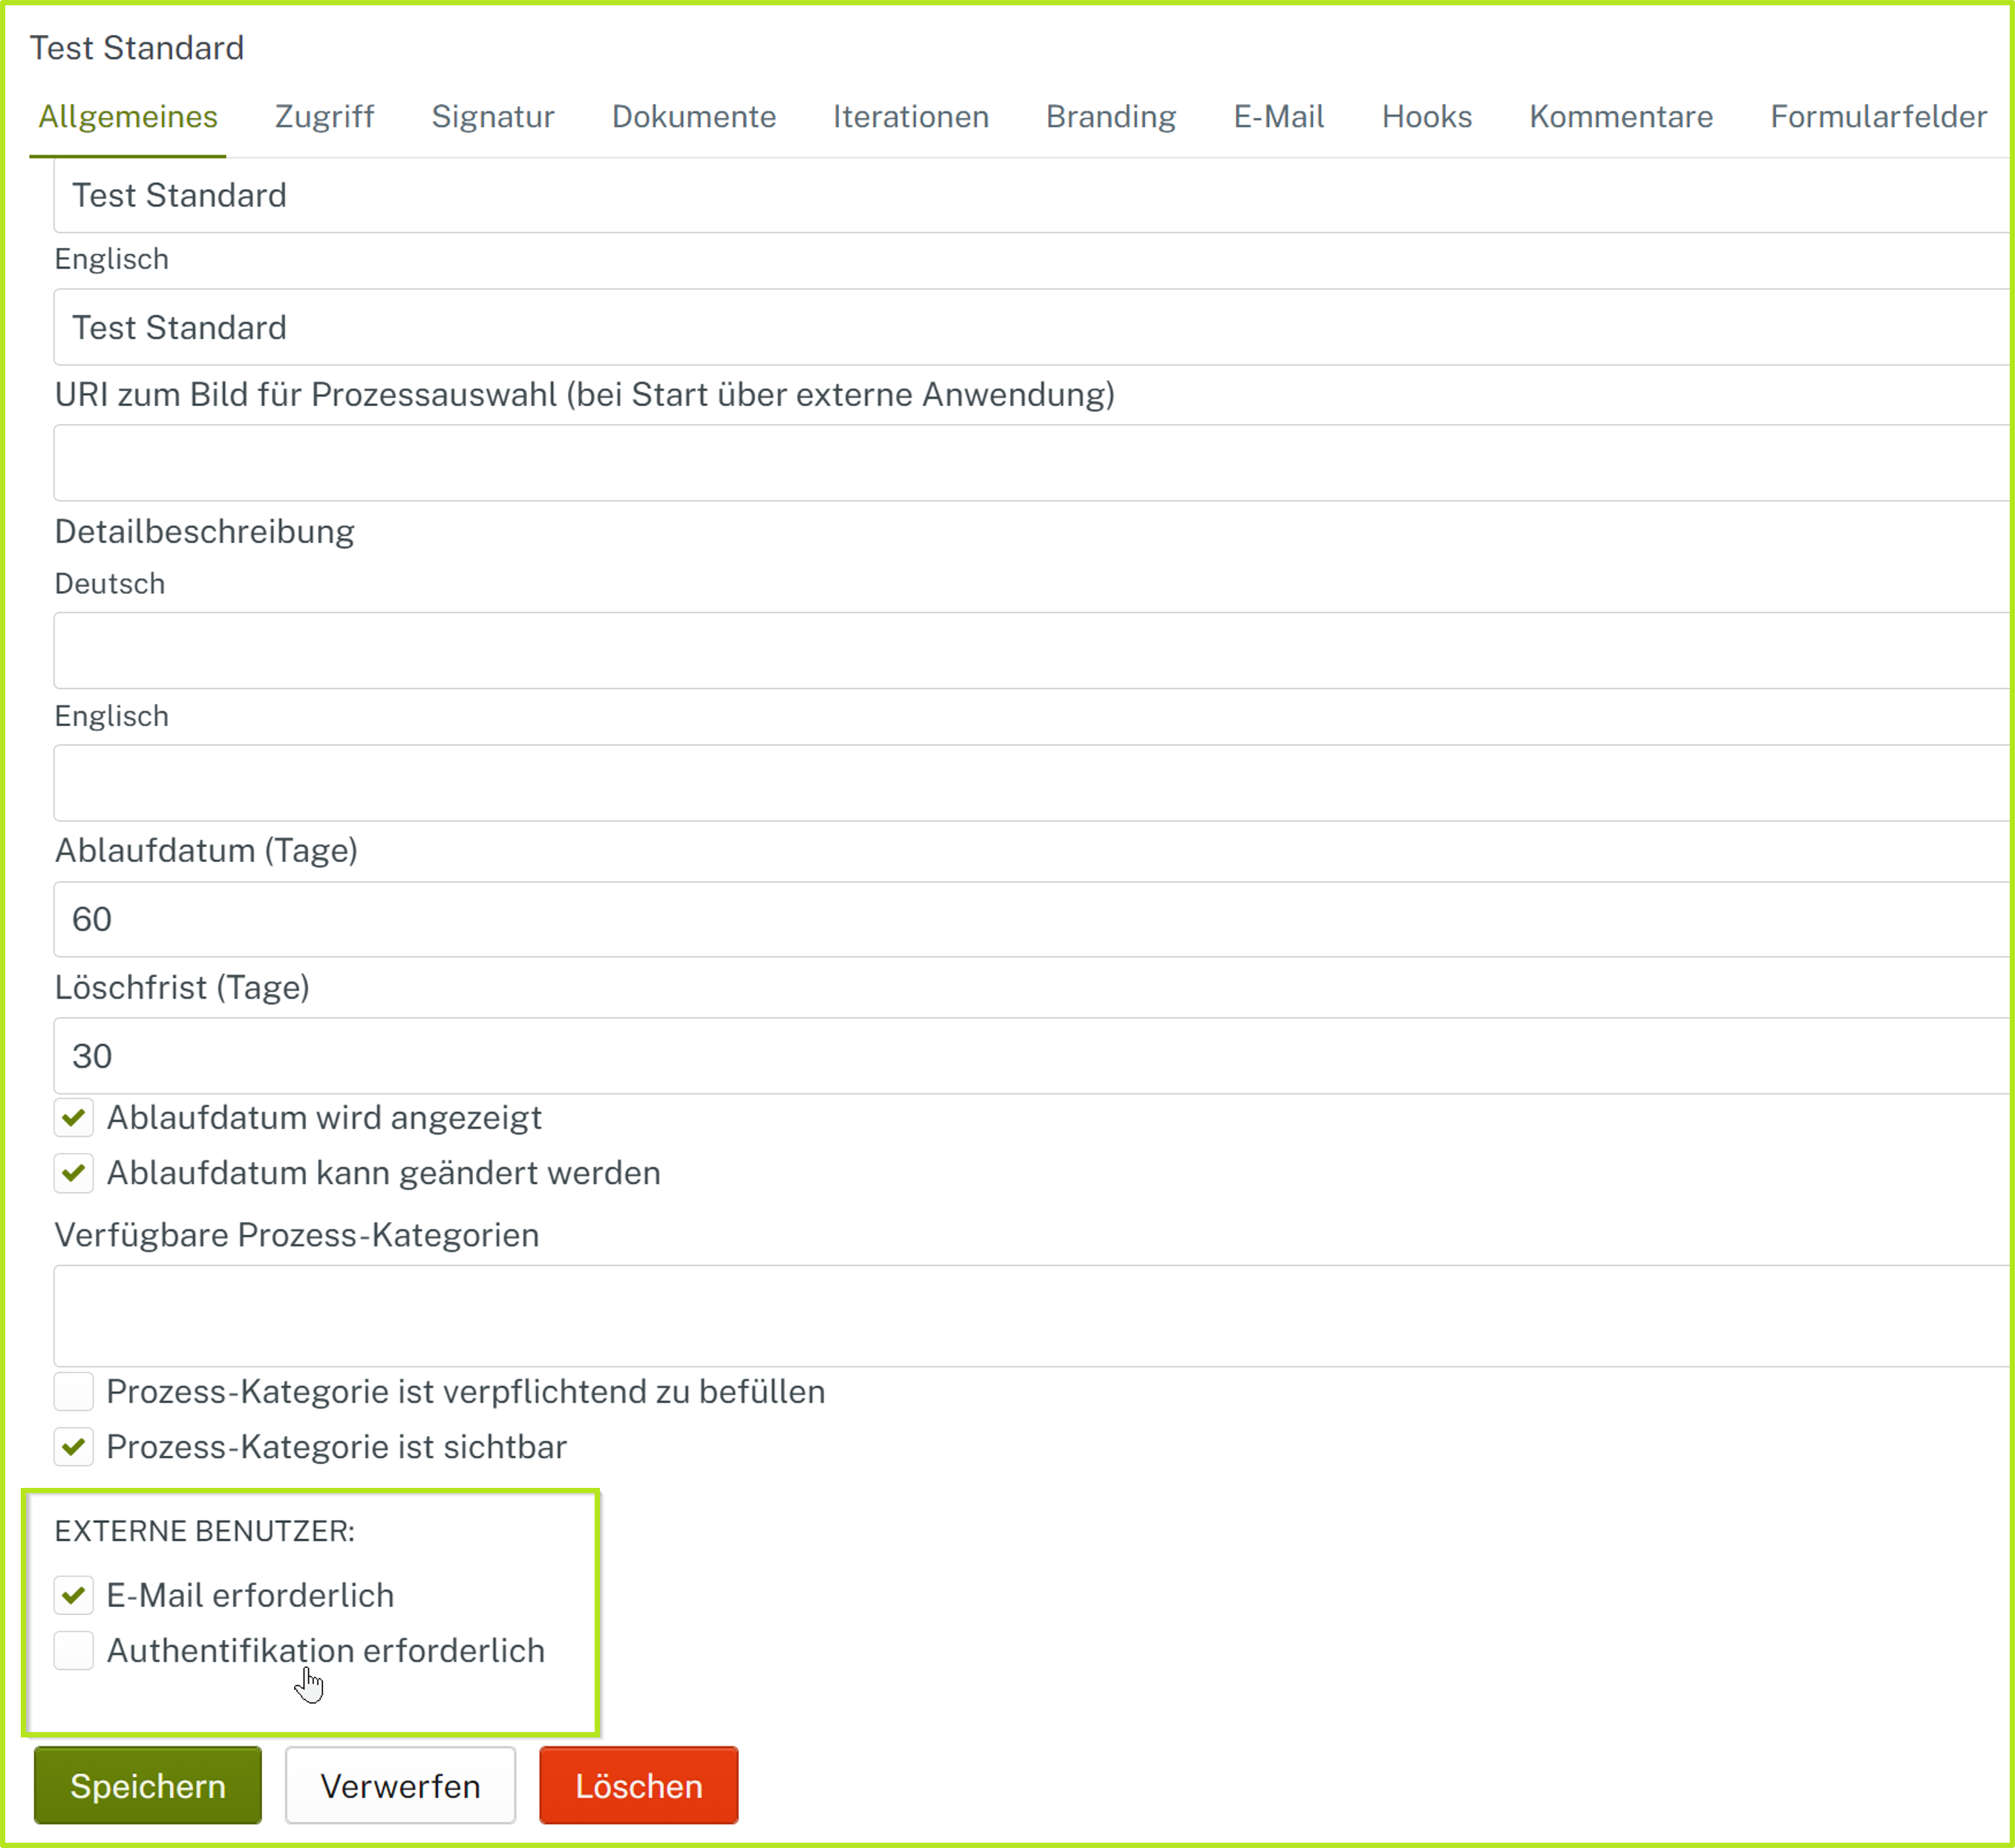This screenshot has height=1848, width=2015.
Task: Click the Ablaufdatum (Tage) field showing 60
Action: tap(1030, 919)
